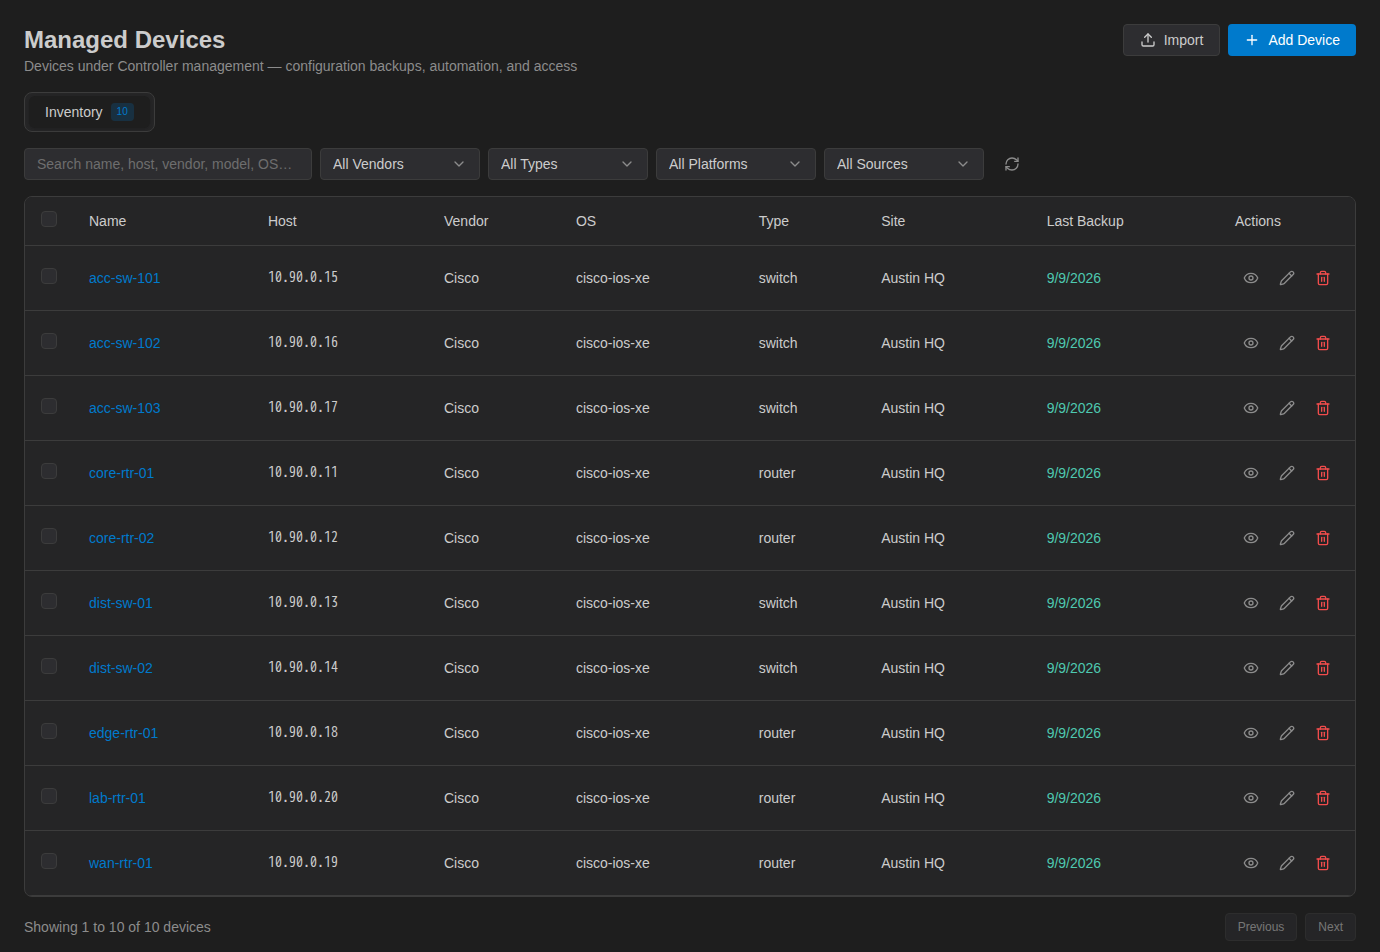Select edge-rtr-01 using its checkbox

(49, 731)
